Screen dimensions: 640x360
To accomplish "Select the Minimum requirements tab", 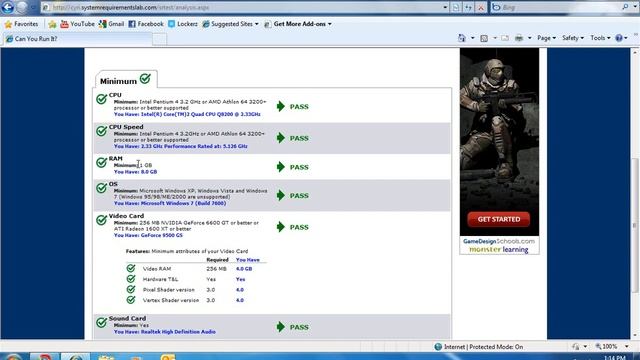I will click(125, 80).
